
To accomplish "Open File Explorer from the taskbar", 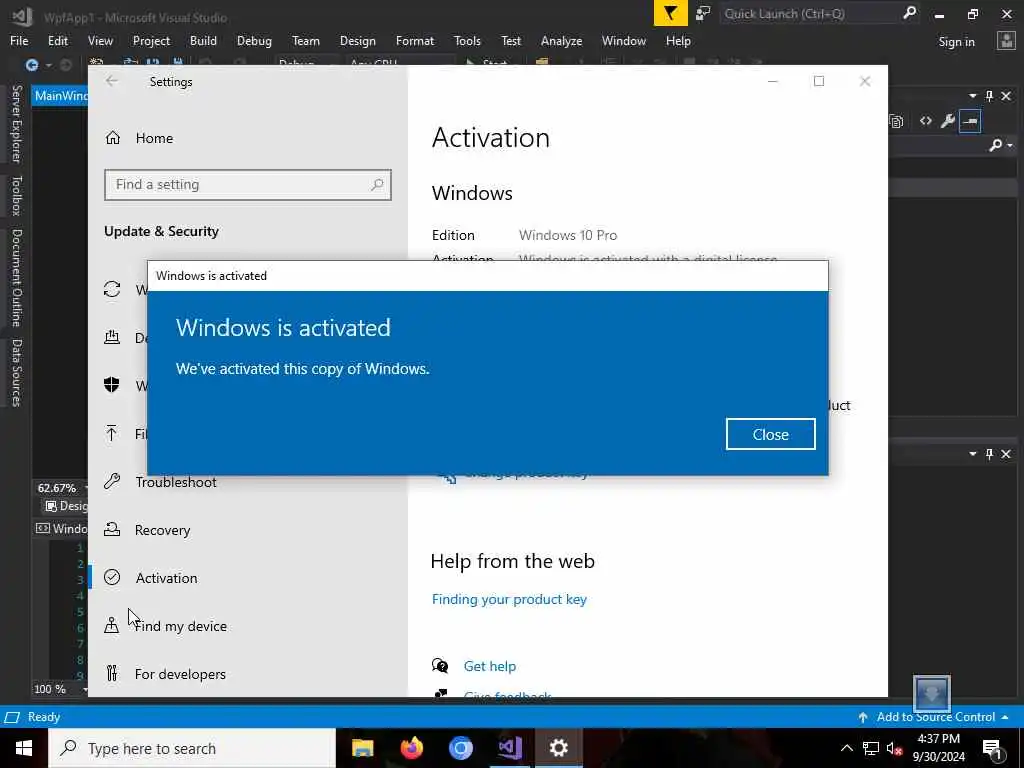I will click(x=362, y=748).
